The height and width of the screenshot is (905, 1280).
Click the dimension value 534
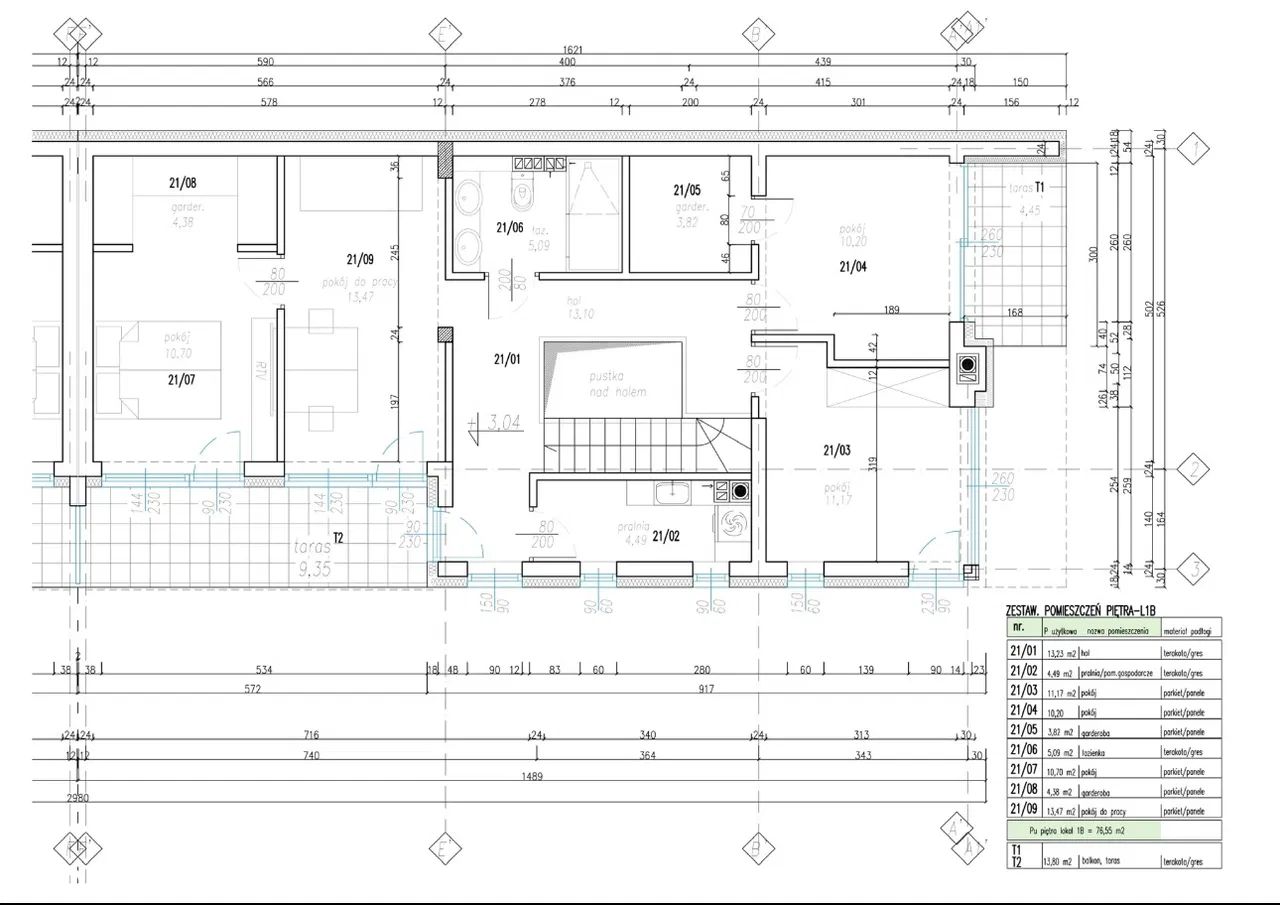pos(265,668)
